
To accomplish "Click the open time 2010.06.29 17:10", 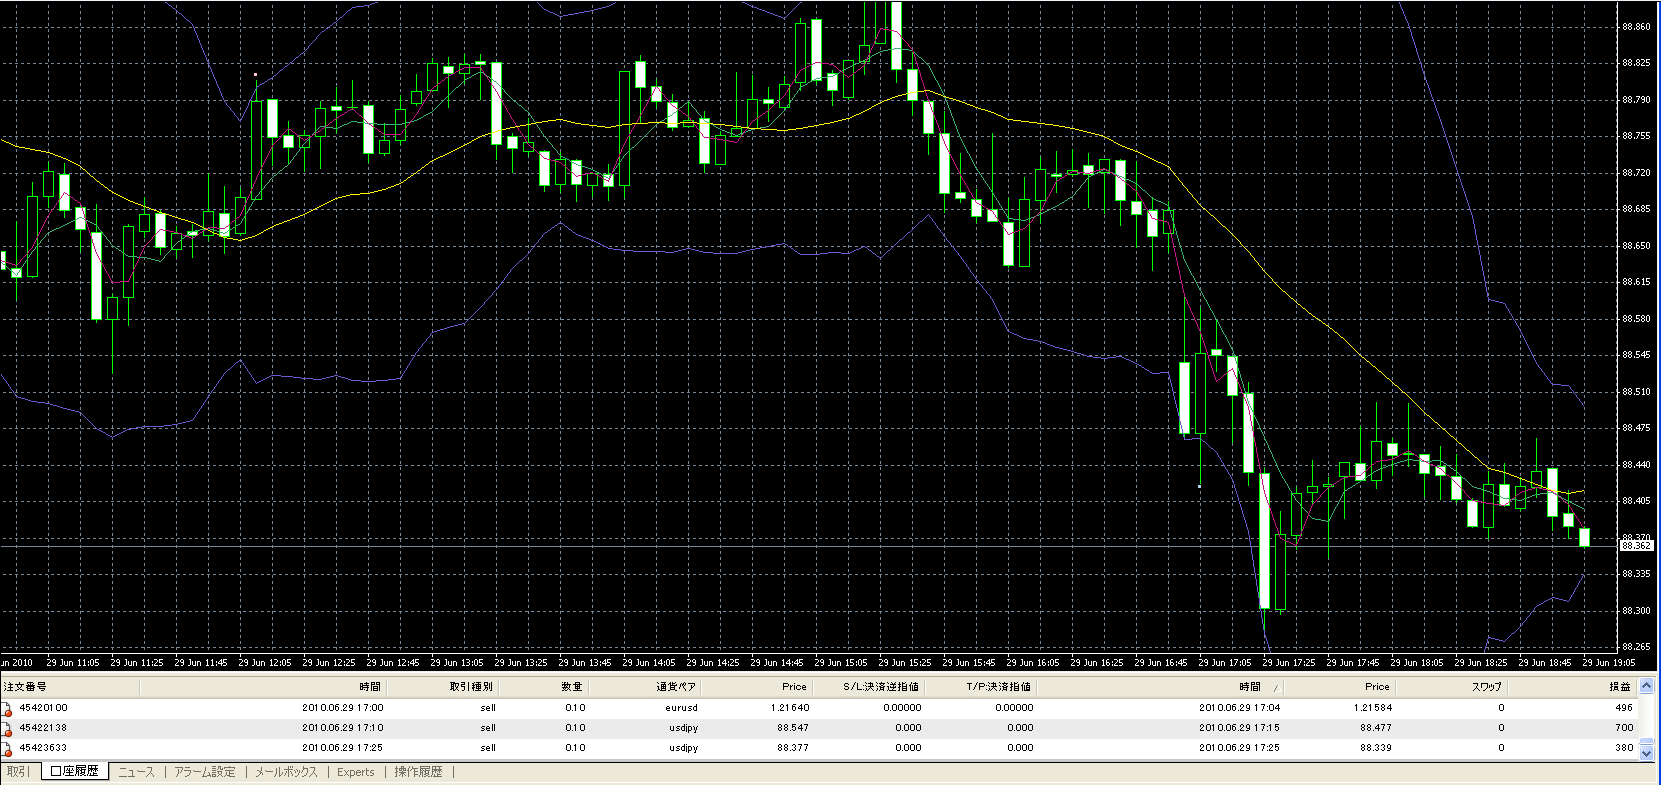I will 342,728.
